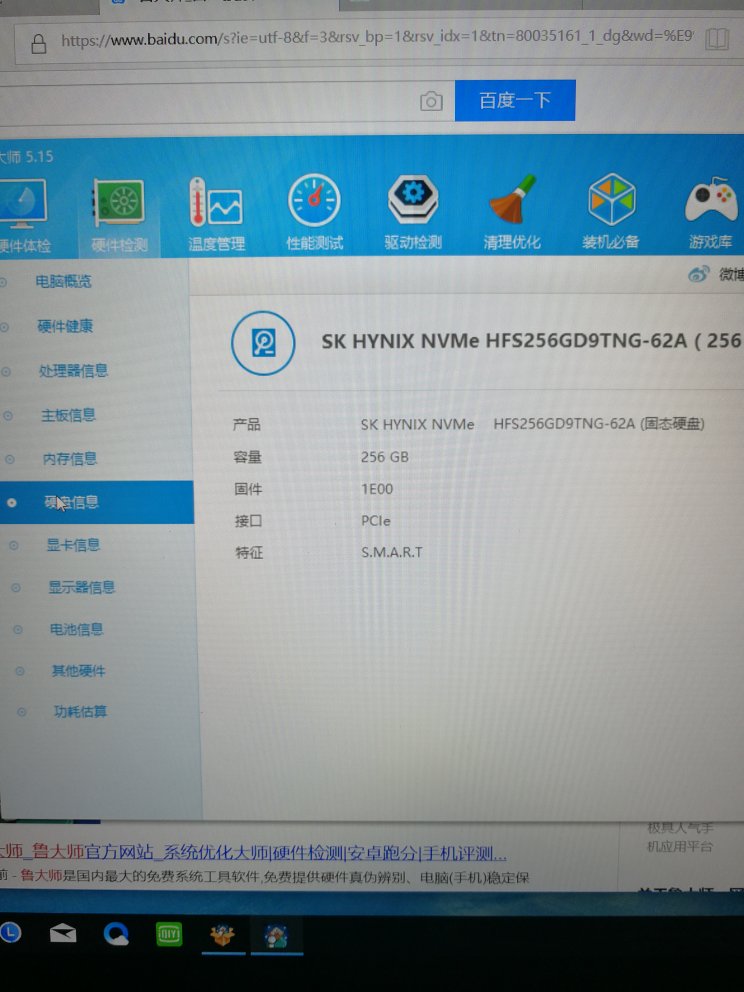Select 显卡信息 in the sidebar
Viewport: 744px width, 992px height.
[x=73, y=545]
